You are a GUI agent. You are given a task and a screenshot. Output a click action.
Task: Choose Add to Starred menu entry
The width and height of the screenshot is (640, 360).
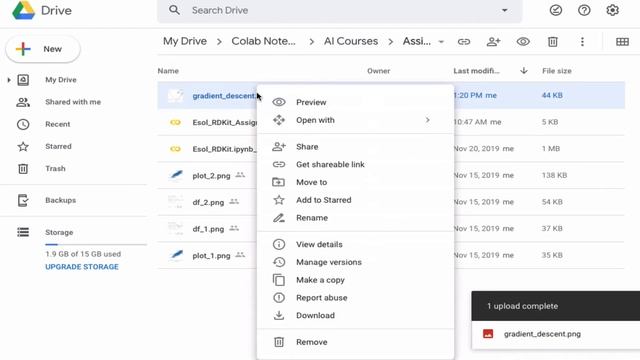click(x=356, y=200)
